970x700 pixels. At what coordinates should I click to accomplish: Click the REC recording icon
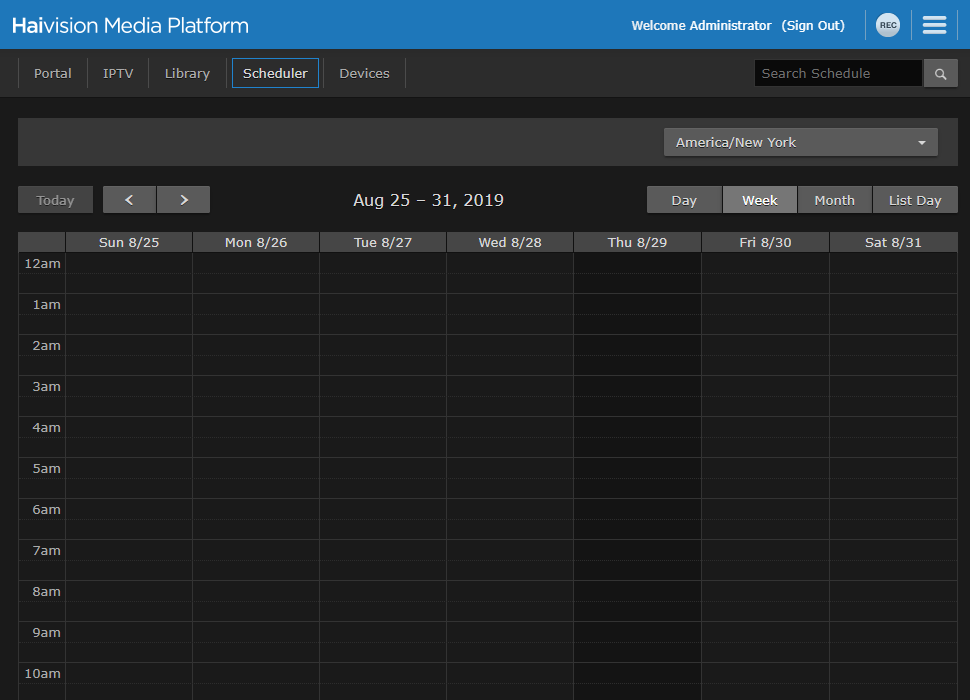(887, 25)
